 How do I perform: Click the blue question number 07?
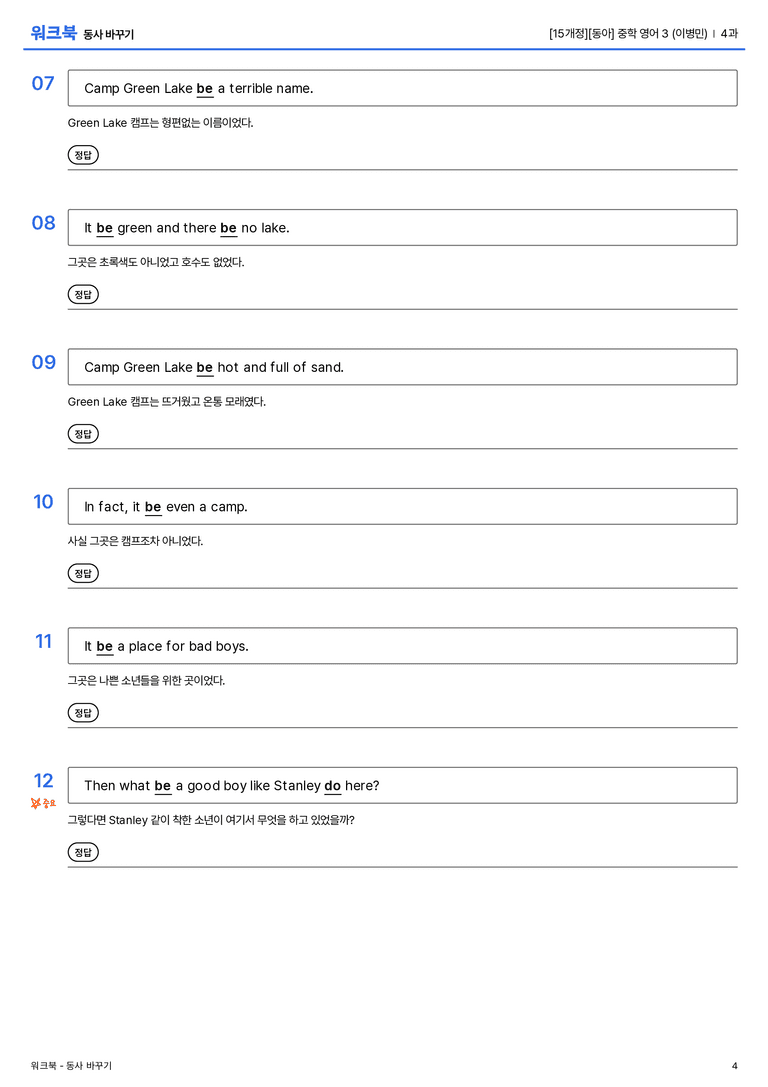tap(43, 84)
